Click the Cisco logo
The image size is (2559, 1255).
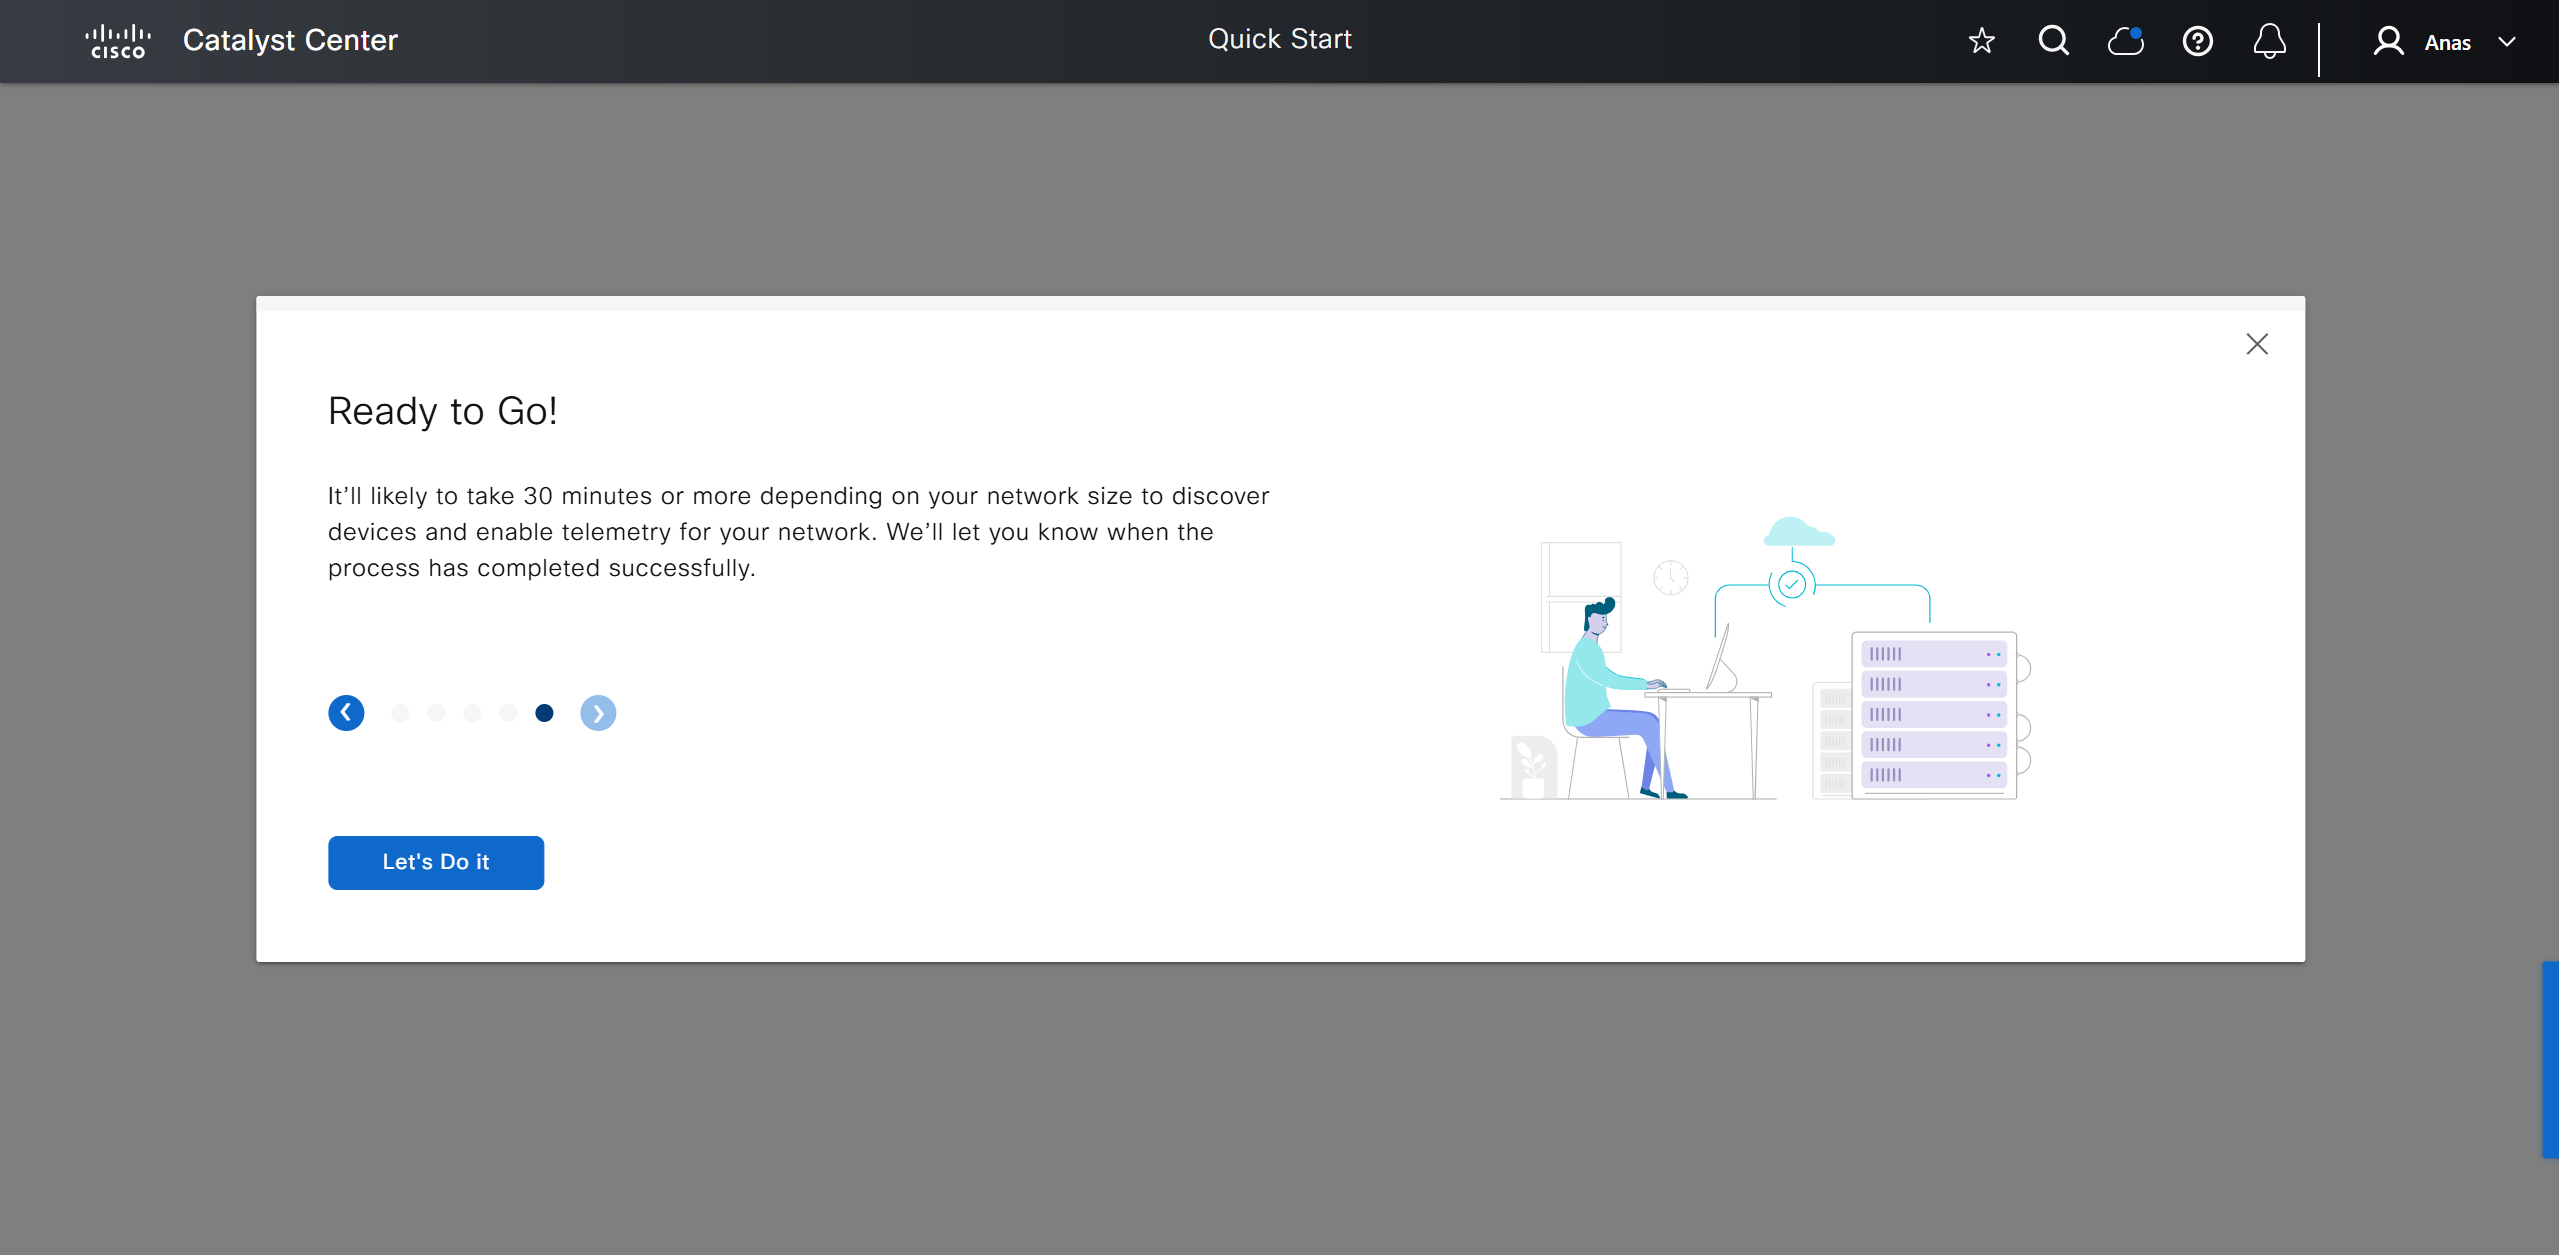118,41
